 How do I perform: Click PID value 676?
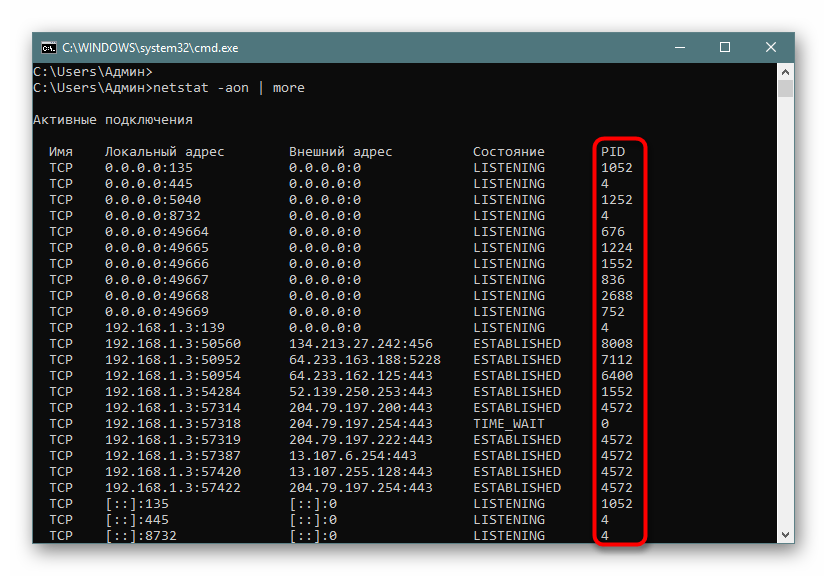(613, 232)
